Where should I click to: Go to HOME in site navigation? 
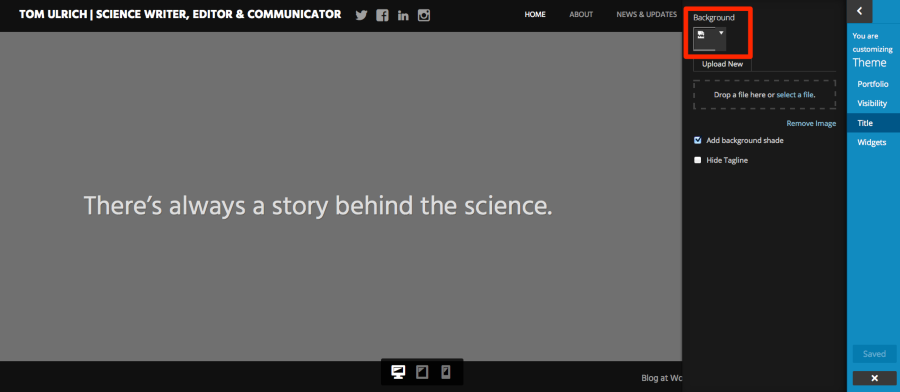[535, 14]
